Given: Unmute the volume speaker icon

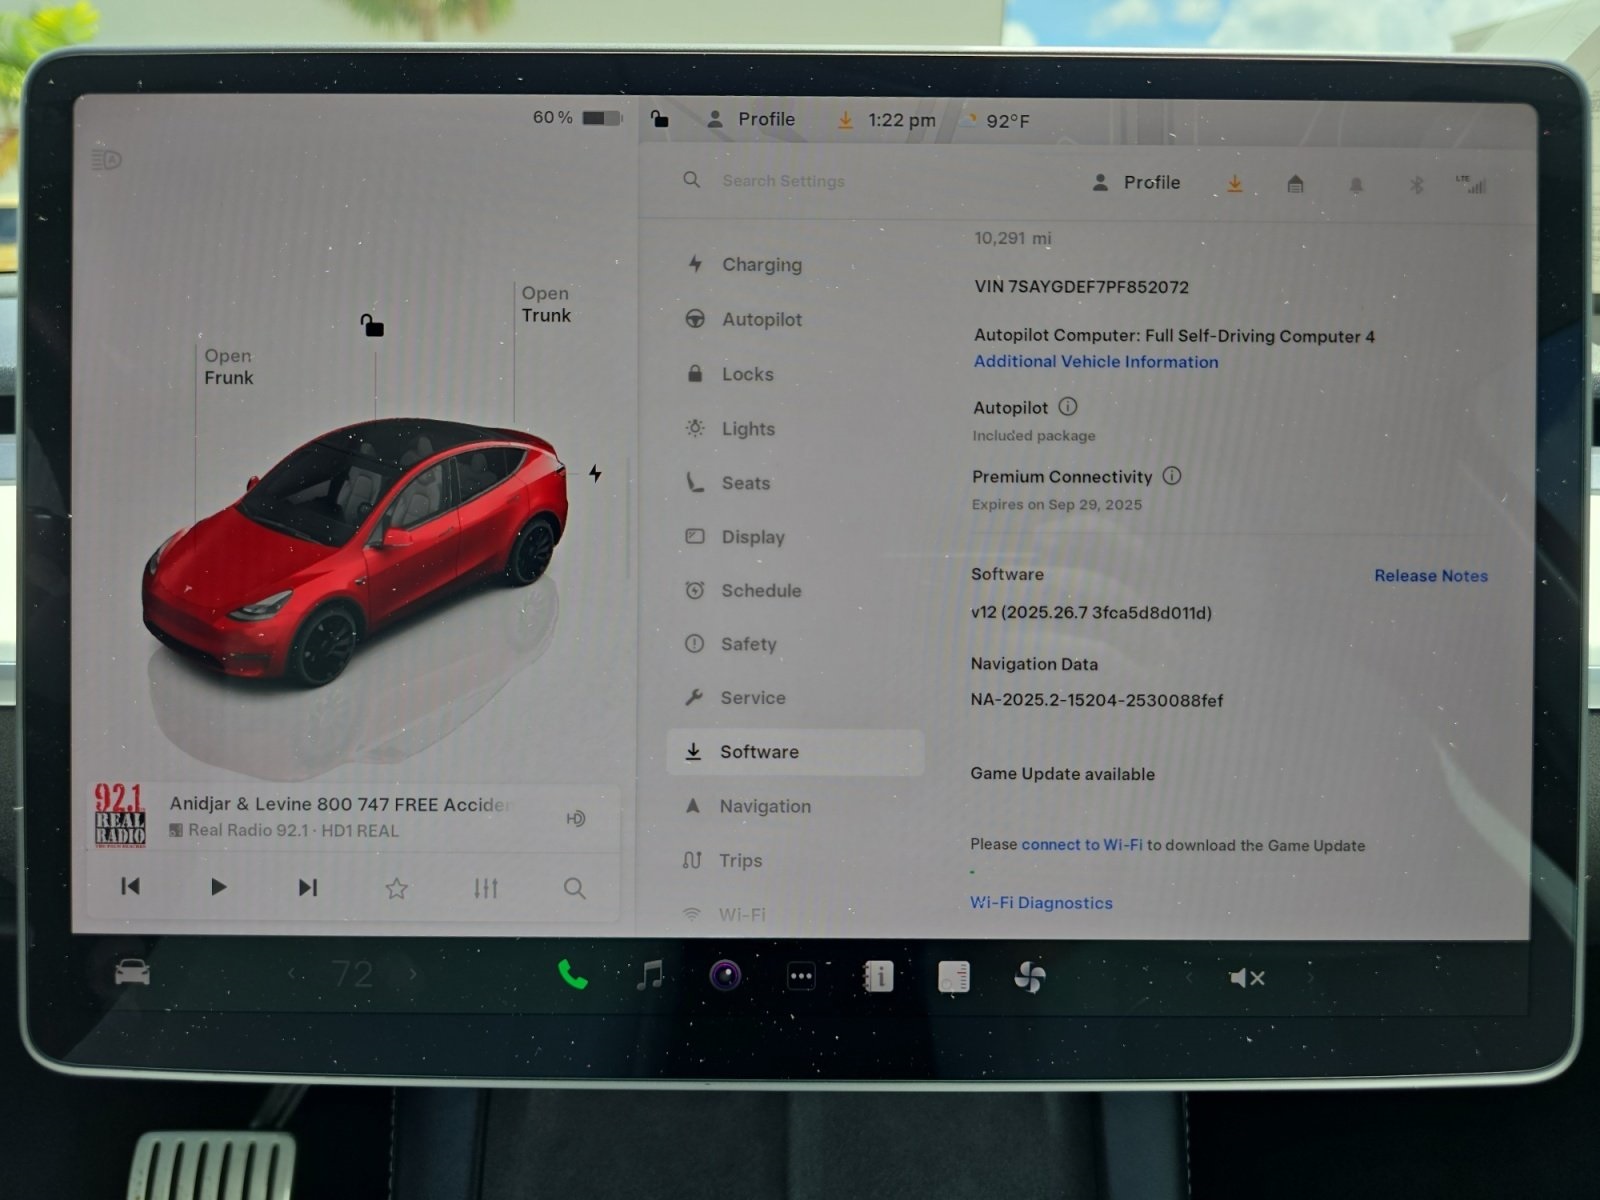Looking at the screenshot, I should pyautogui.click(x=1247, y=978).
